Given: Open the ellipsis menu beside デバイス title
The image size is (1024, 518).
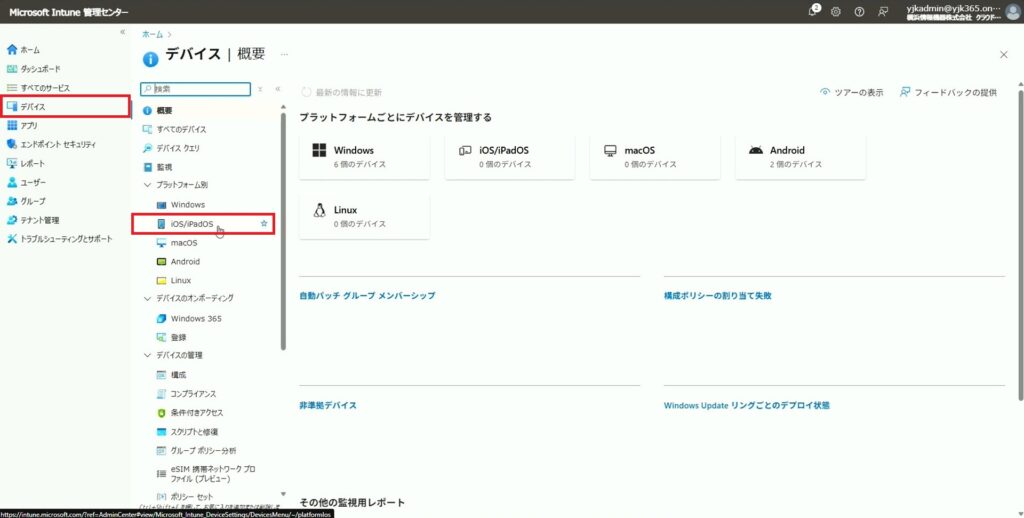Looking at the screenshot, I should tap(284, 55).
